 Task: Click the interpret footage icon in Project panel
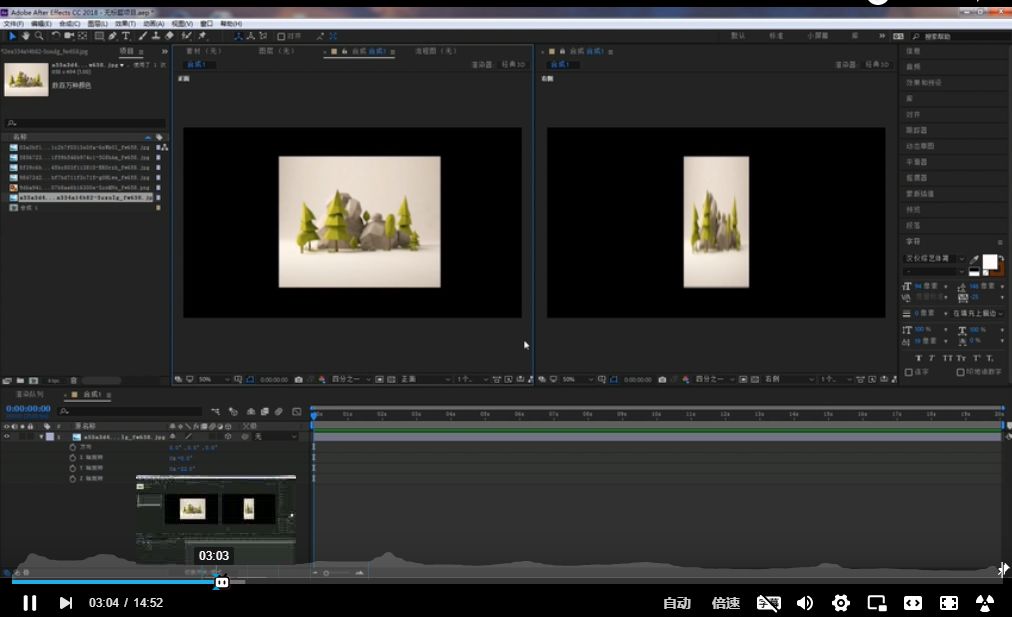click(x=7, y=381)
